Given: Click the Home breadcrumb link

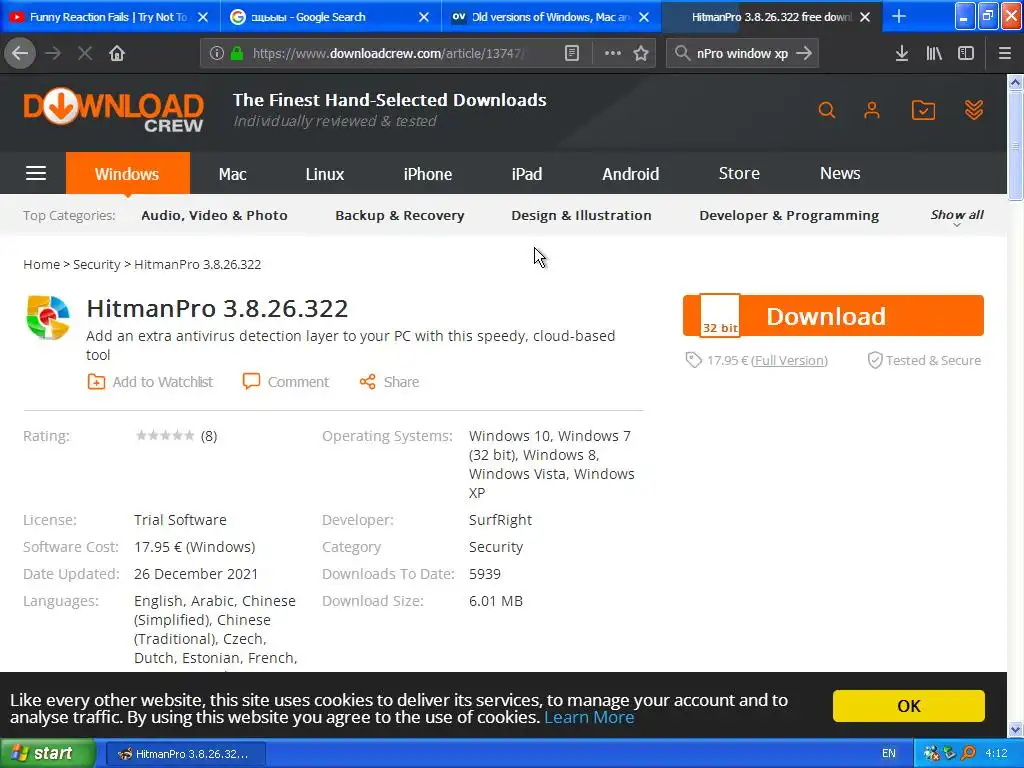Looking at the screenshot, I should pos(41,264).
